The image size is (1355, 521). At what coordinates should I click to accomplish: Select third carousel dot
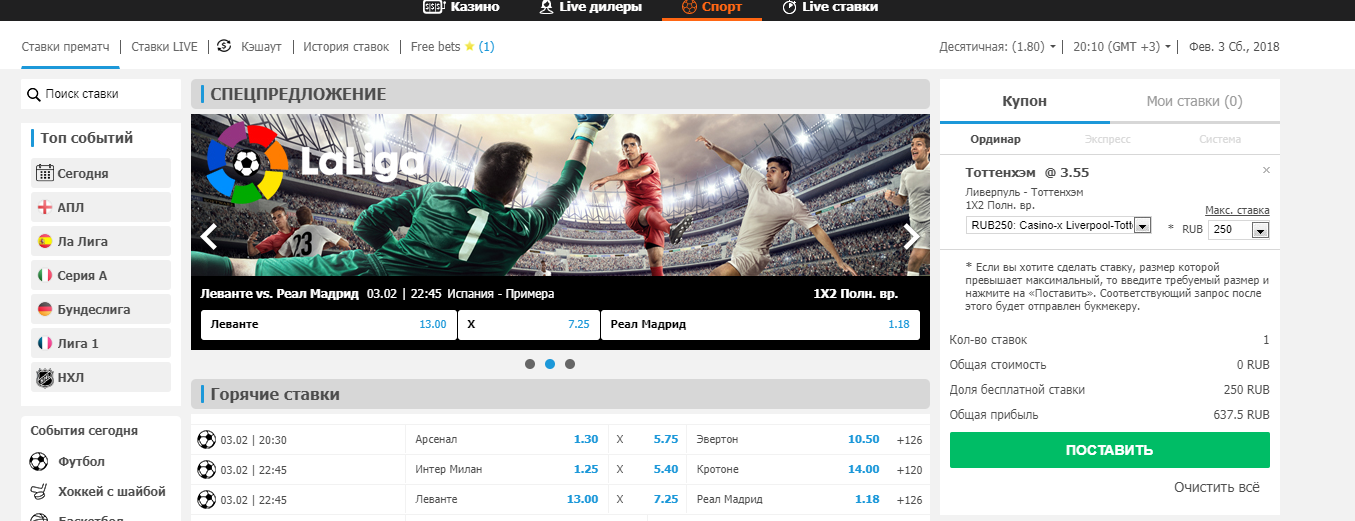570,364
